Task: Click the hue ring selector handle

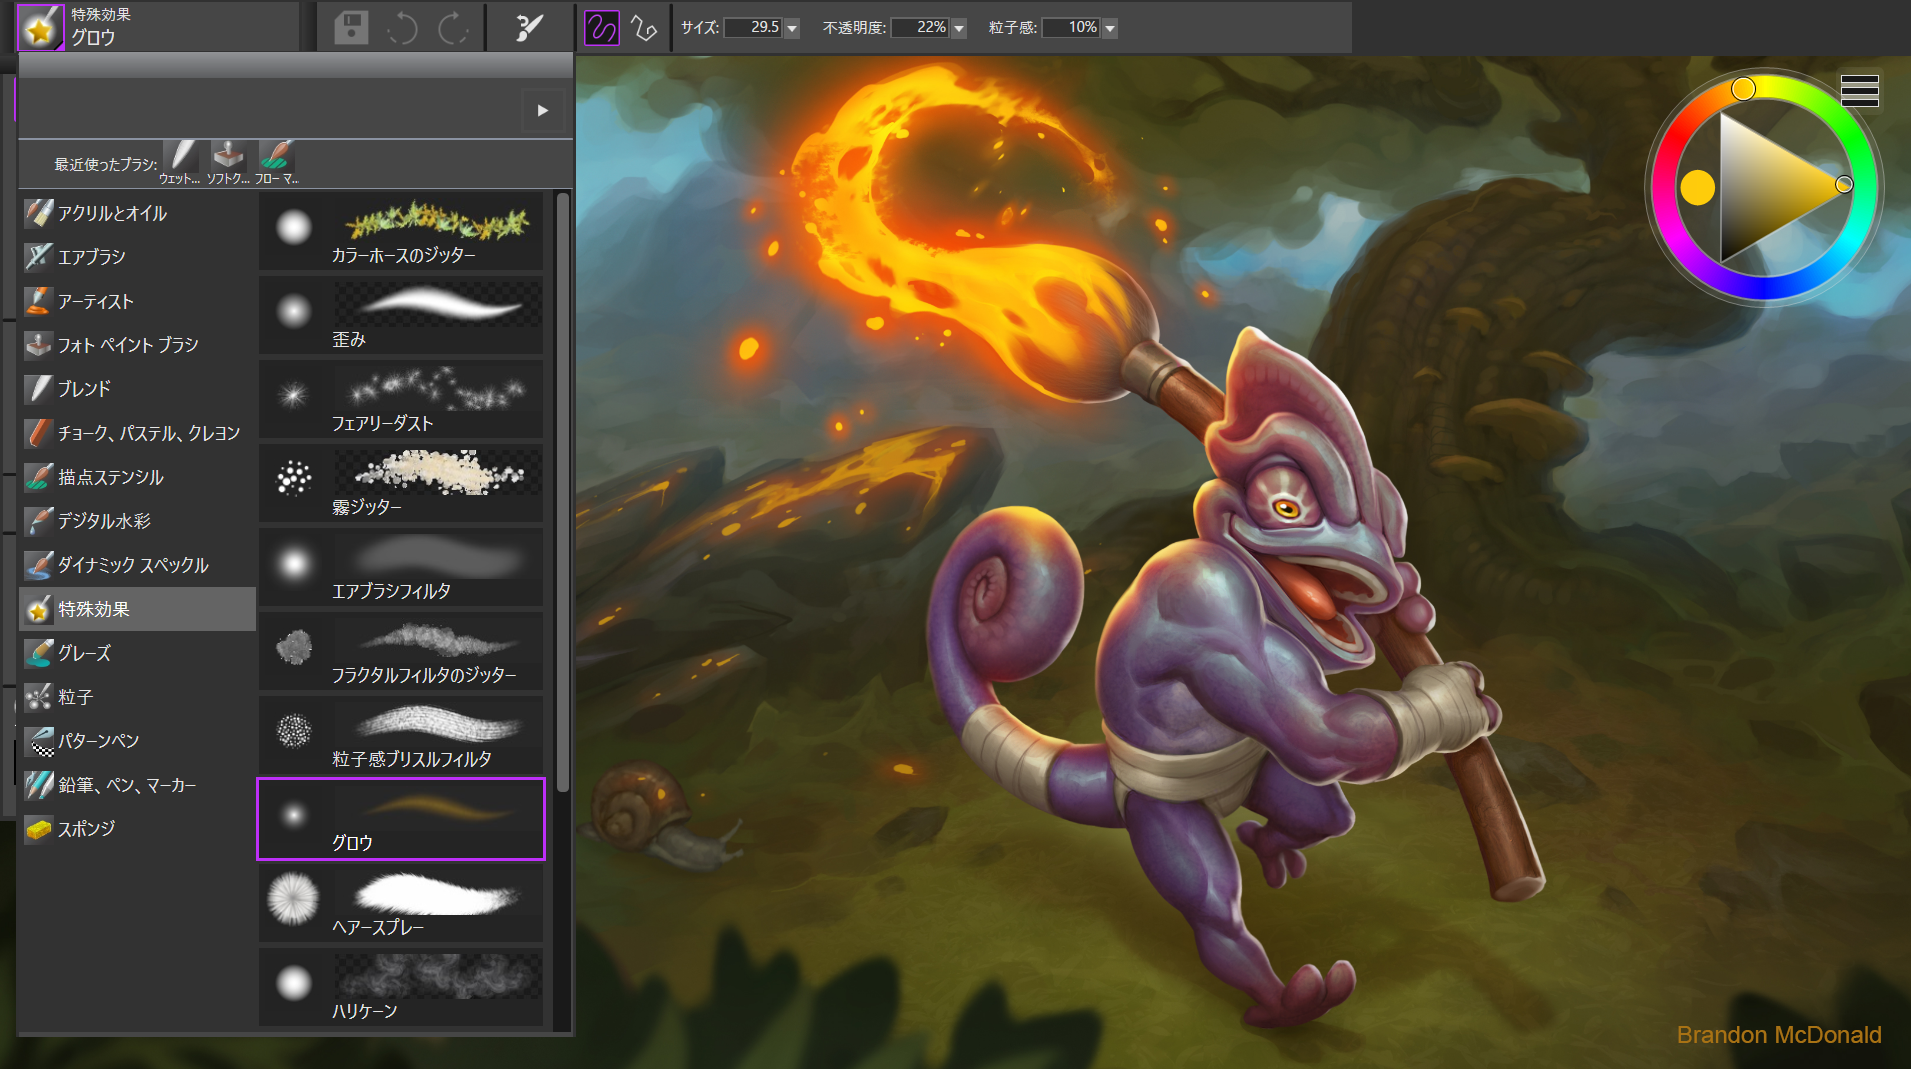Action: coord(1743,89)
